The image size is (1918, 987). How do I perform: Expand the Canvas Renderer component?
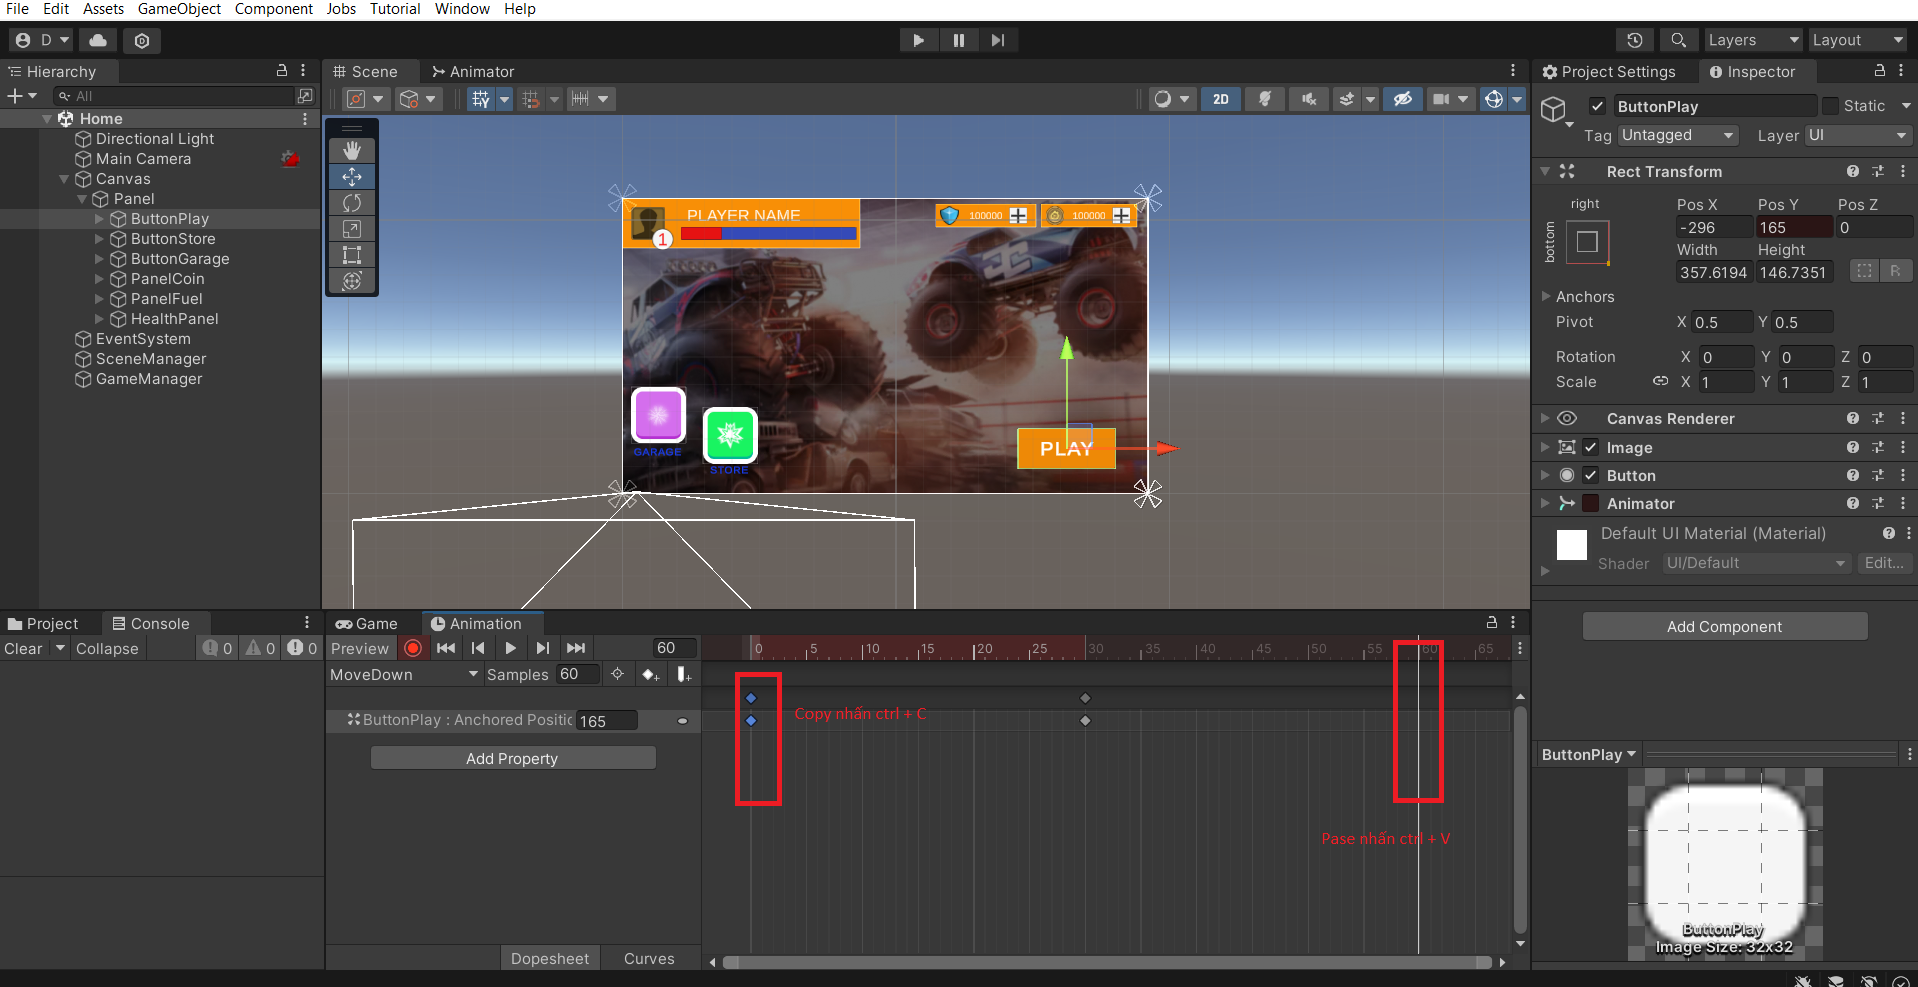pyautogui.click(x=1545, y=418)
